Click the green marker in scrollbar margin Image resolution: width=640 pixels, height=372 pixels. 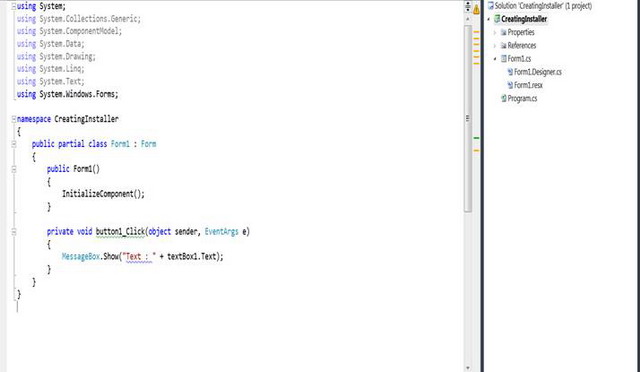pyautogui.click(x=476, y=138)
